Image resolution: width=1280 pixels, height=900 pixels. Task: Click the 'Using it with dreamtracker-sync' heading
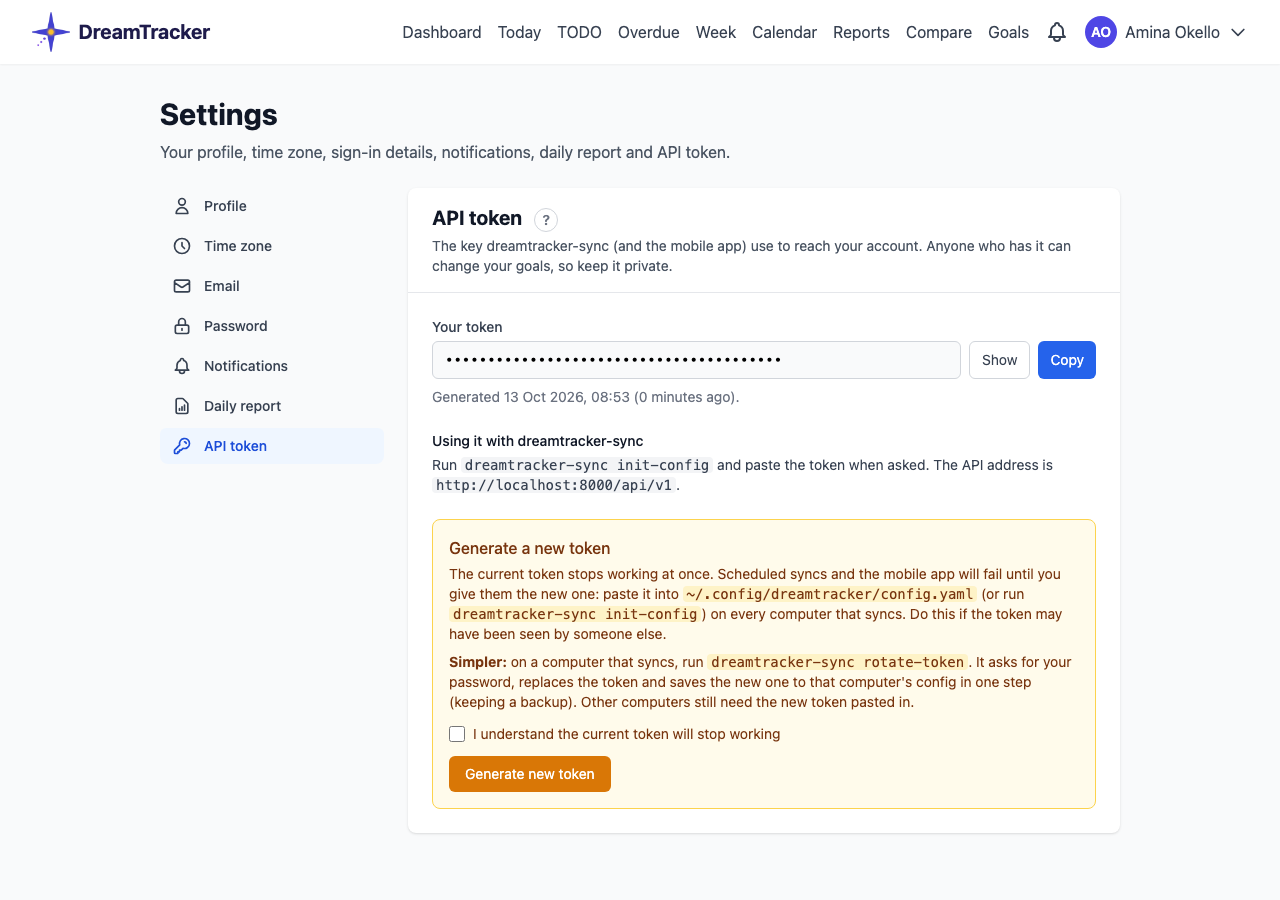(537, 441)
